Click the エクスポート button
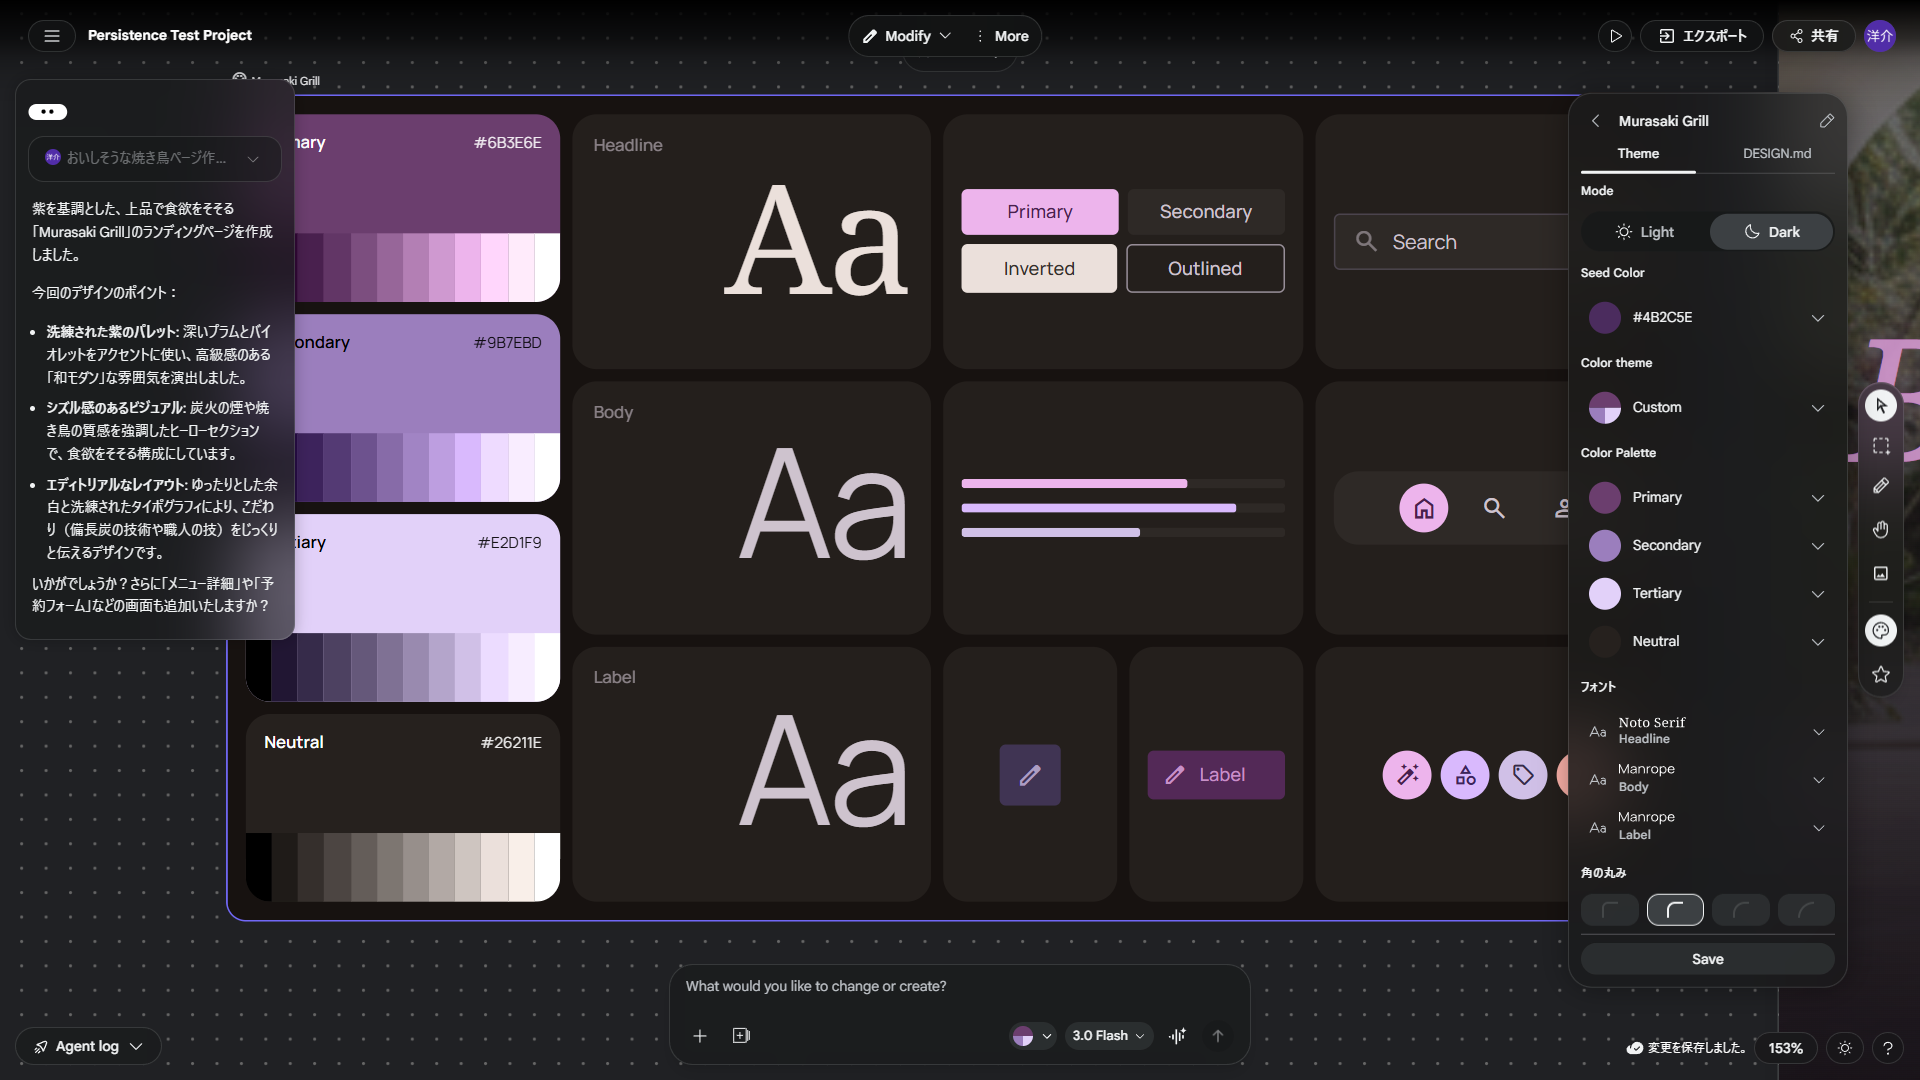The image size is (1920, 1080). [x=1700, y=36]
